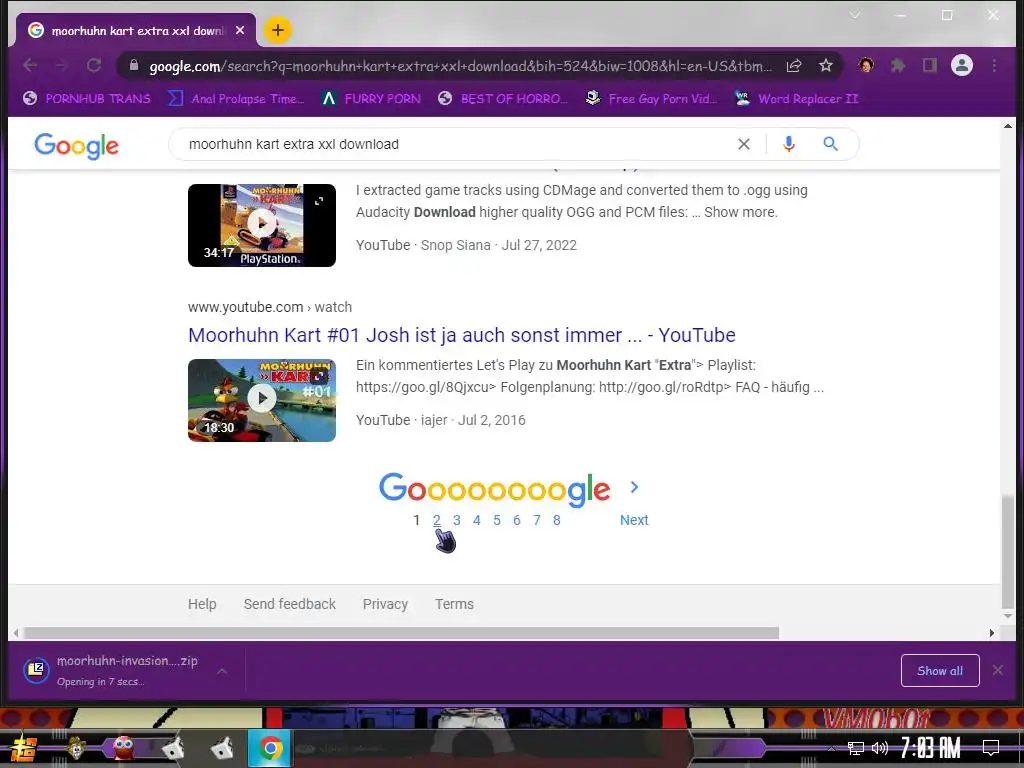Show hidden tray icons chevron
Image resolution: width=1024 pixels, height=768 pixels.
831,748
